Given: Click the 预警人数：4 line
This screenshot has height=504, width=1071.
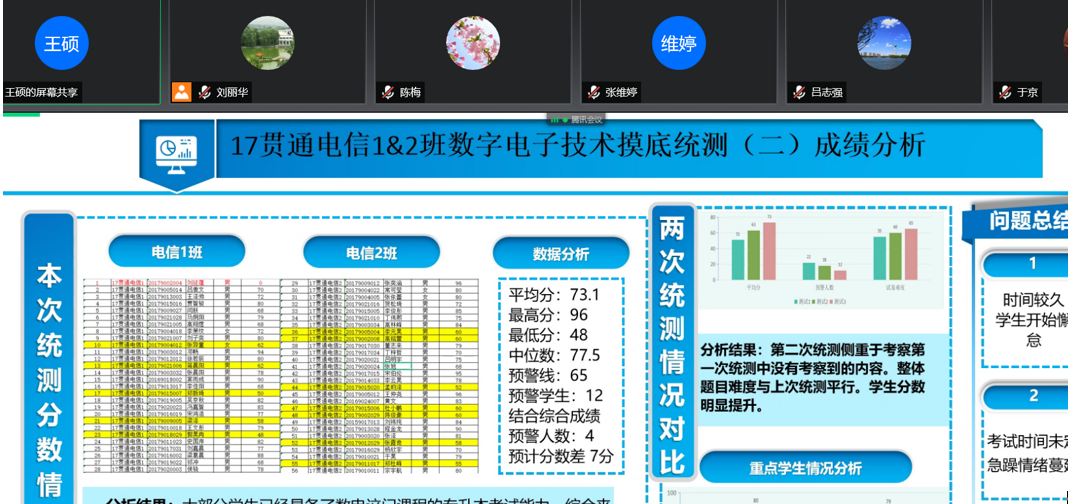Looking at the screenshot, I should [551, 436].
